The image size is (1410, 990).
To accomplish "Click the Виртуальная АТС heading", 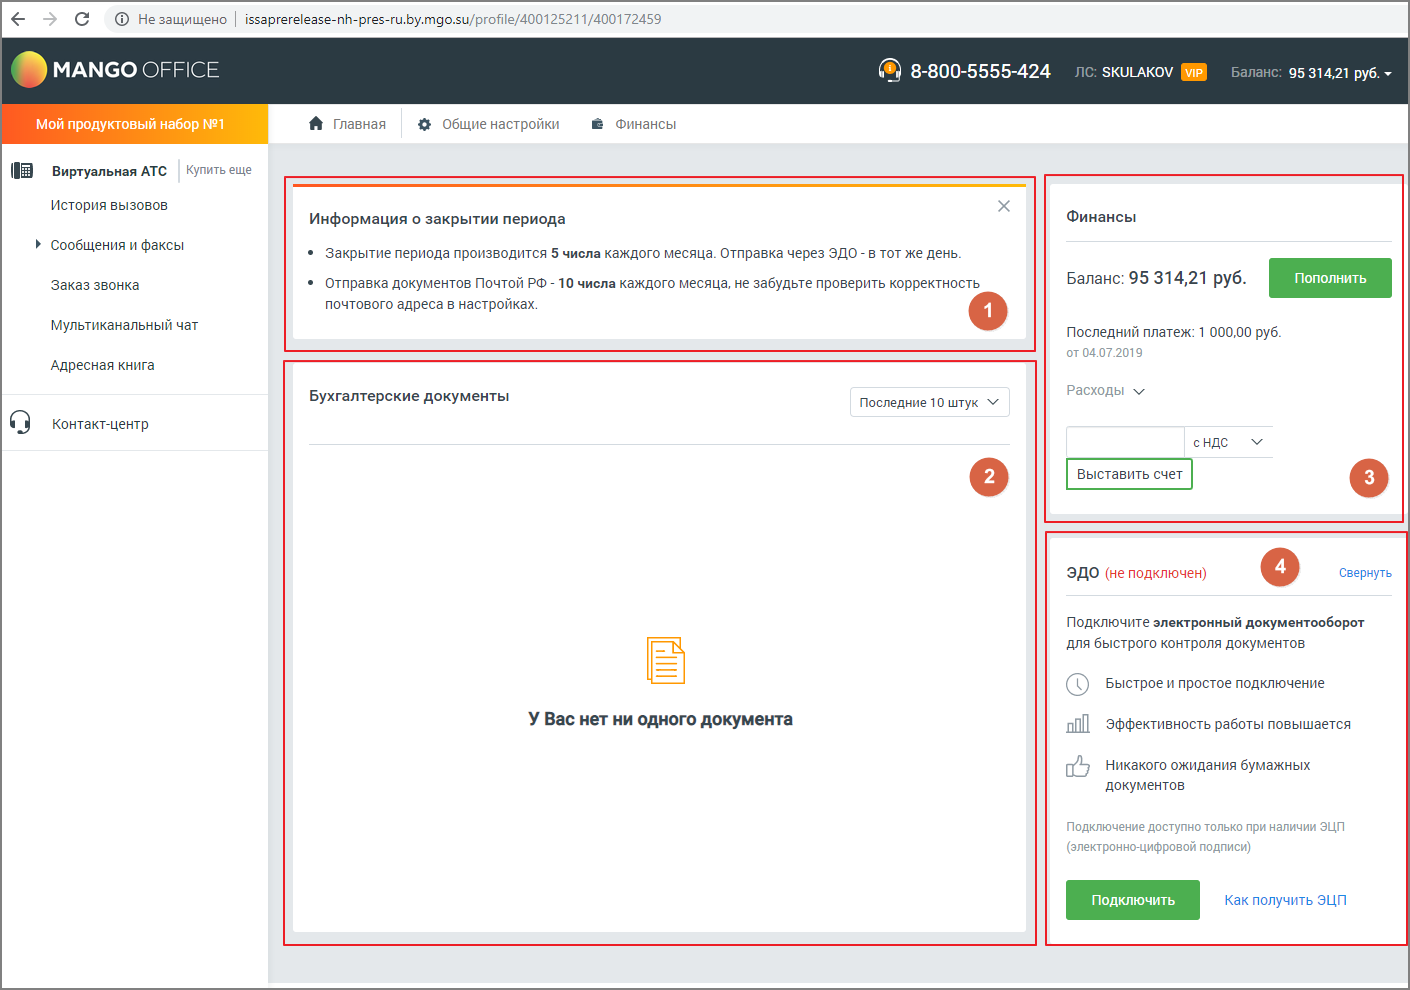I will 109,171.
